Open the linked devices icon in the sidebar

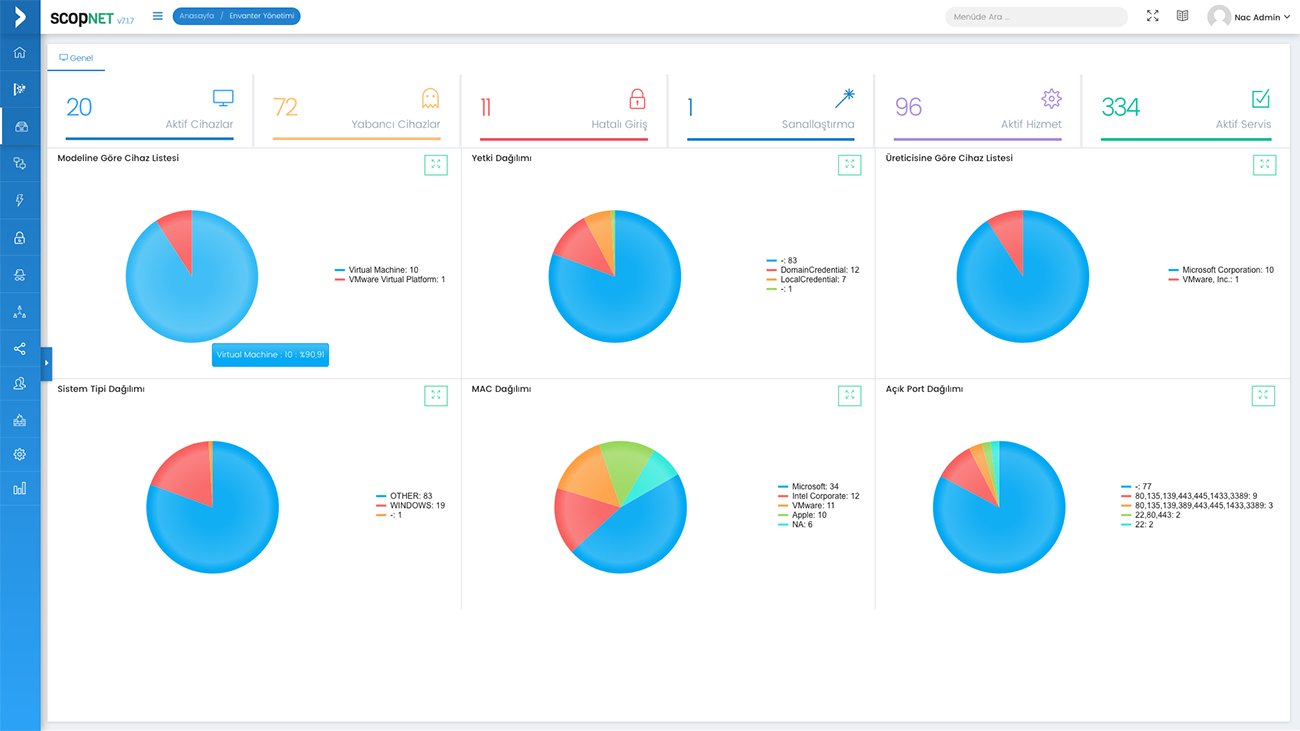20,164
